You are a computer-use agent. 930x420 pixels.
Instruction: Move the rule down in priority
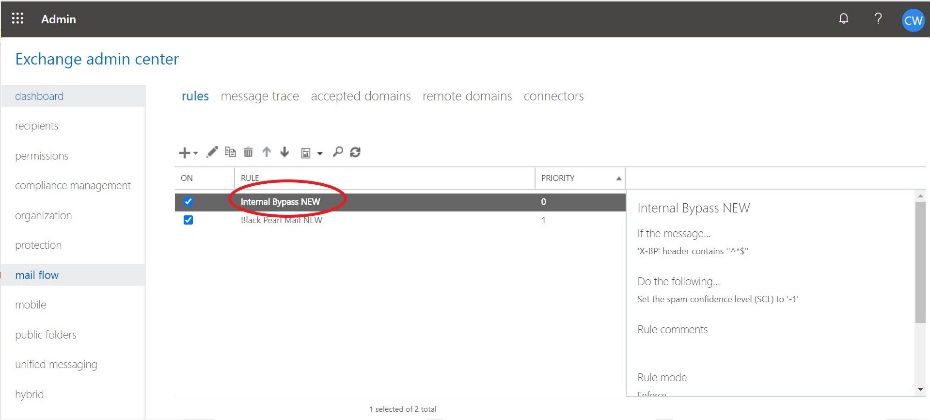pos(284,152)
